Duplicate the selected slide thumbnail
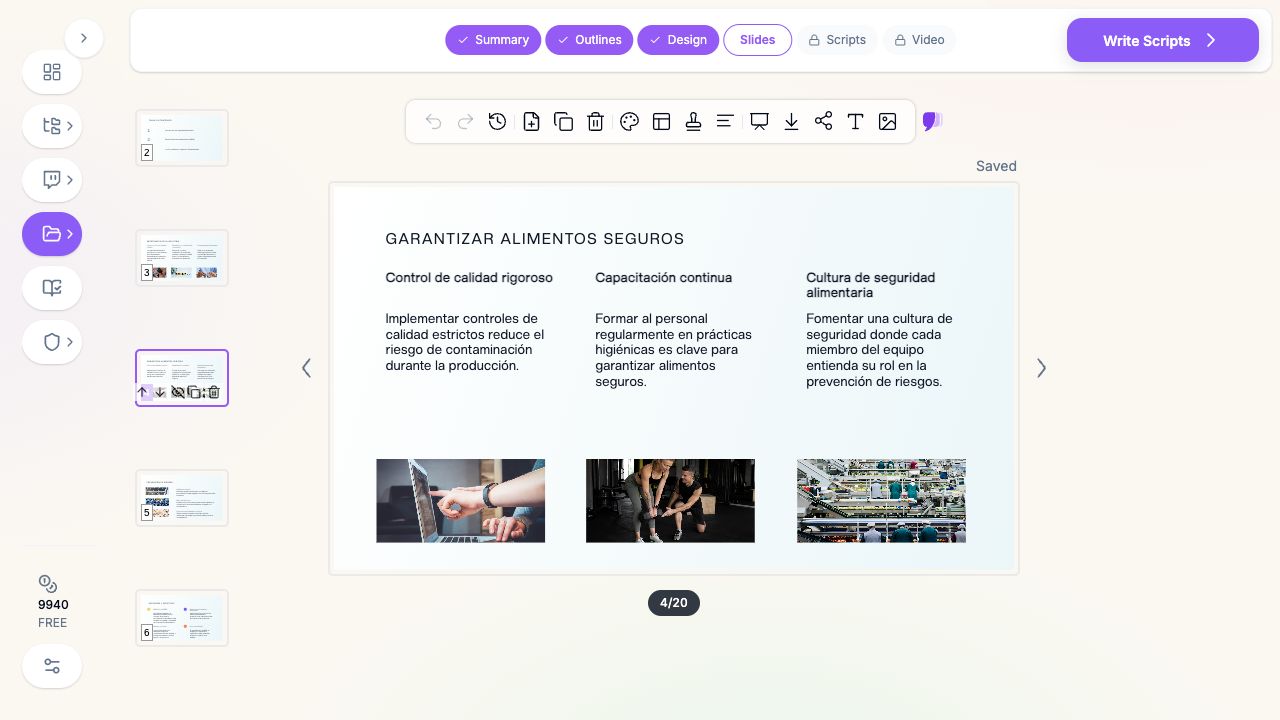Screen dimensions: 1280x720 [195, 392]
